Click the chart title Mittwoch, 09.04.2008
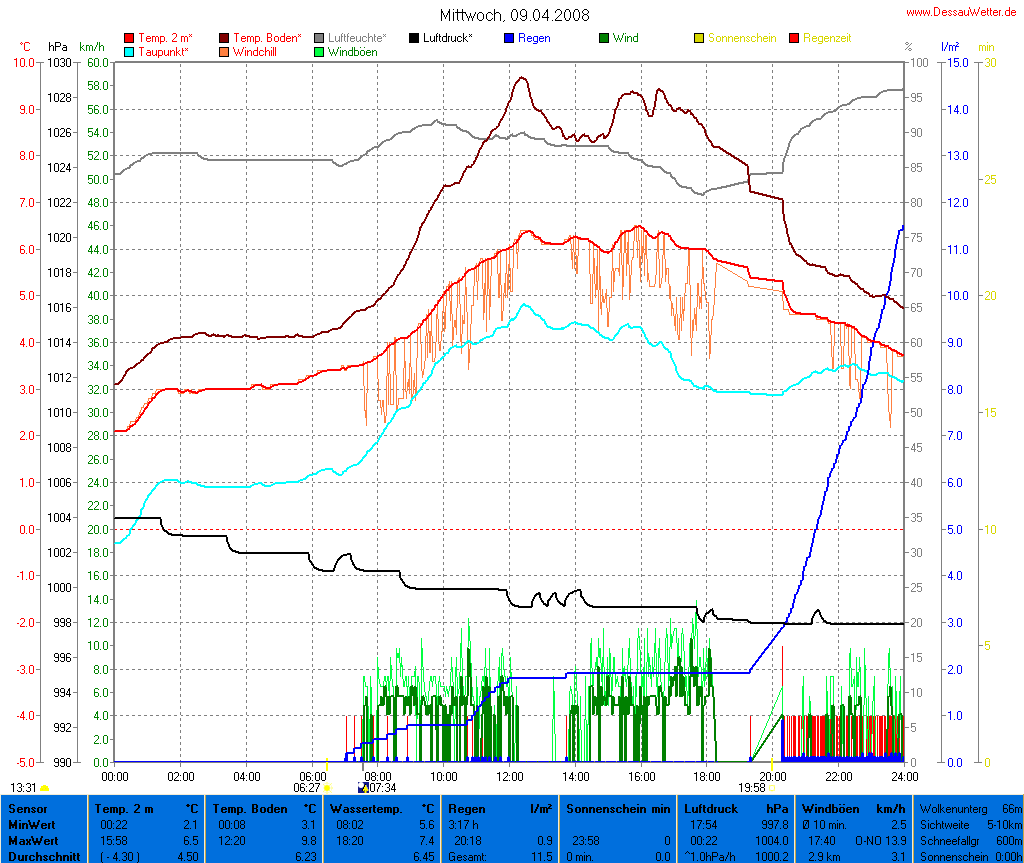The image size is (1024, 863). [514, 15]
